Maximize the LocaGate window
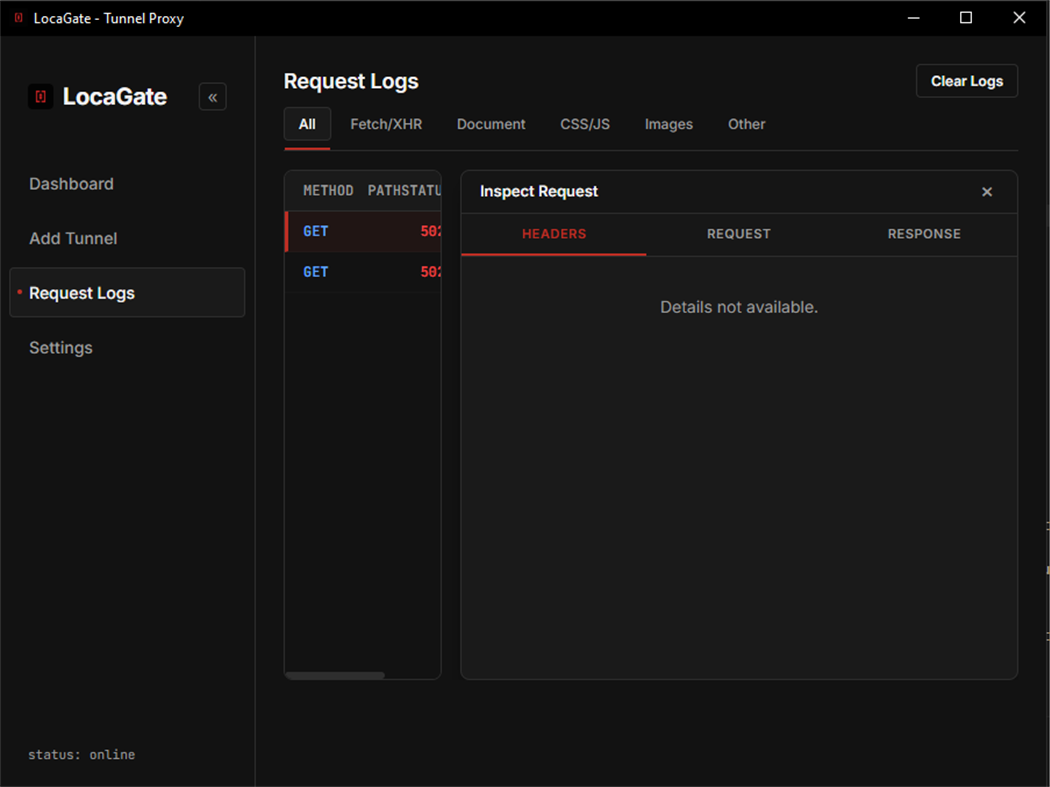 pos(966,18)
